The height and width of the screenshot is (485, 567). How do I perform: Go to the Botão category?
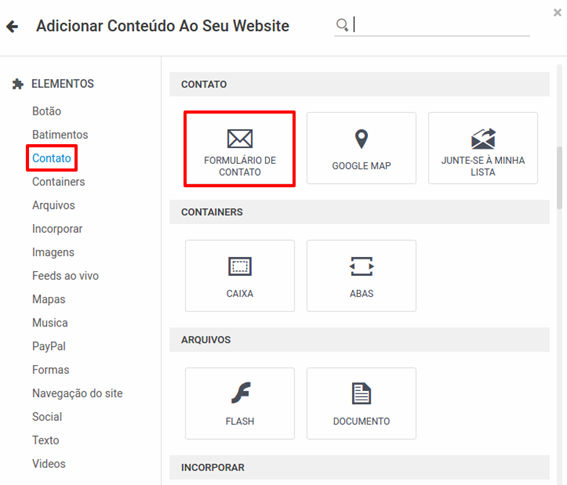pyautogui.click(x=47, y=111)
